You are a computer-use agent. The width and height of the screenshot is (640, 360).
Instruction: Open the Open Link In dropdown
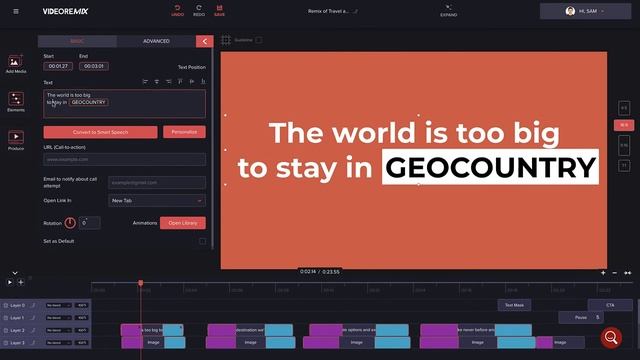[157, 201]
